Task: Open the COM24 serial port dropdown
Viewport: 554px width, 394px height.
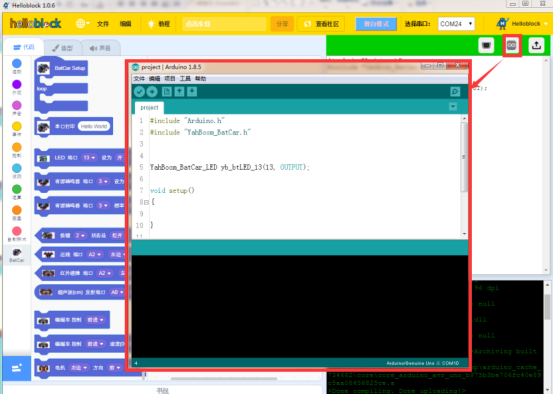Action: [x=456, y=24]
